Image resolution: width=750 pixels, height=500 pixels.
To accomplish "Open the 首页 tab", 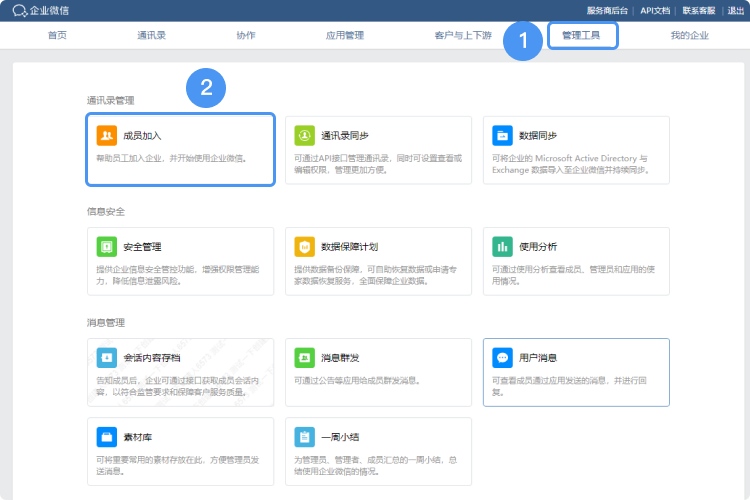I will (x=57, y=35).
